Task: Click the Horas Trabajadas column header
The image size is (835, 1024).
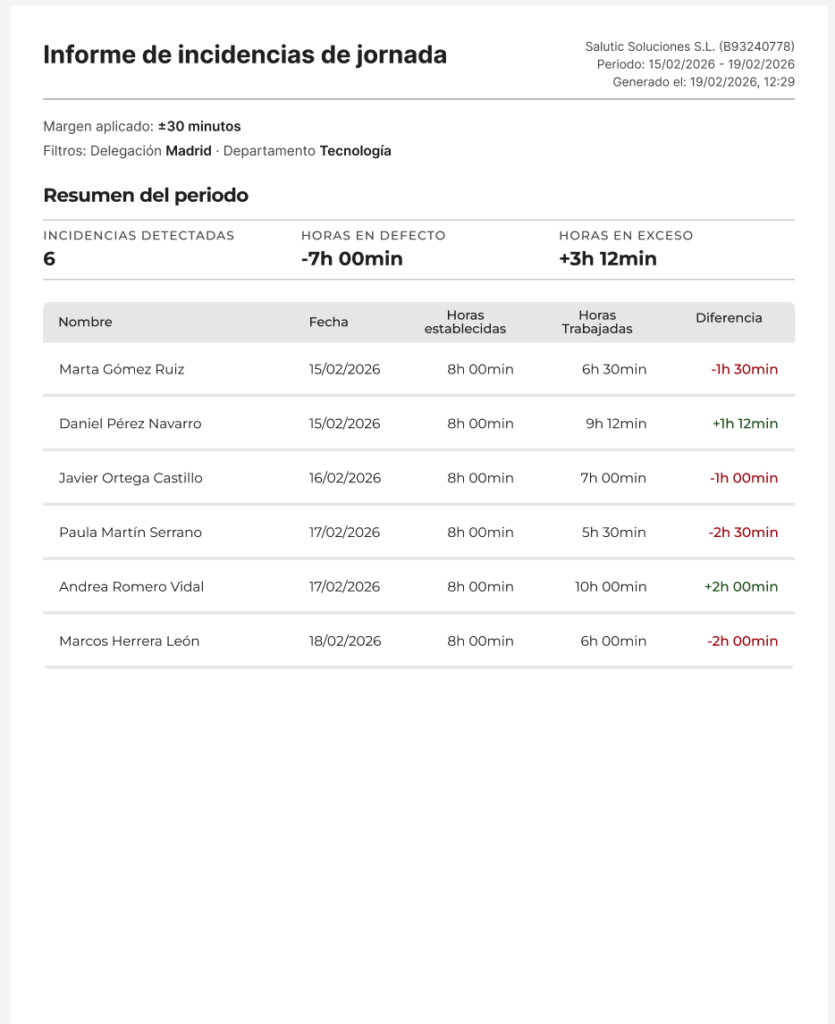Action: [x=597, y=322]
